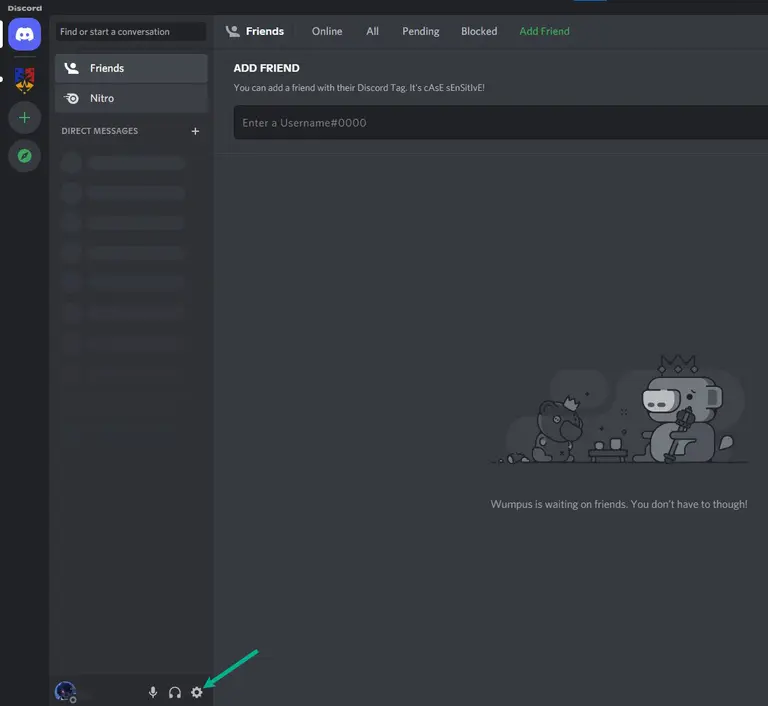Open the server with the red and blue icon

pyautogui.click(x=24, y=80)
